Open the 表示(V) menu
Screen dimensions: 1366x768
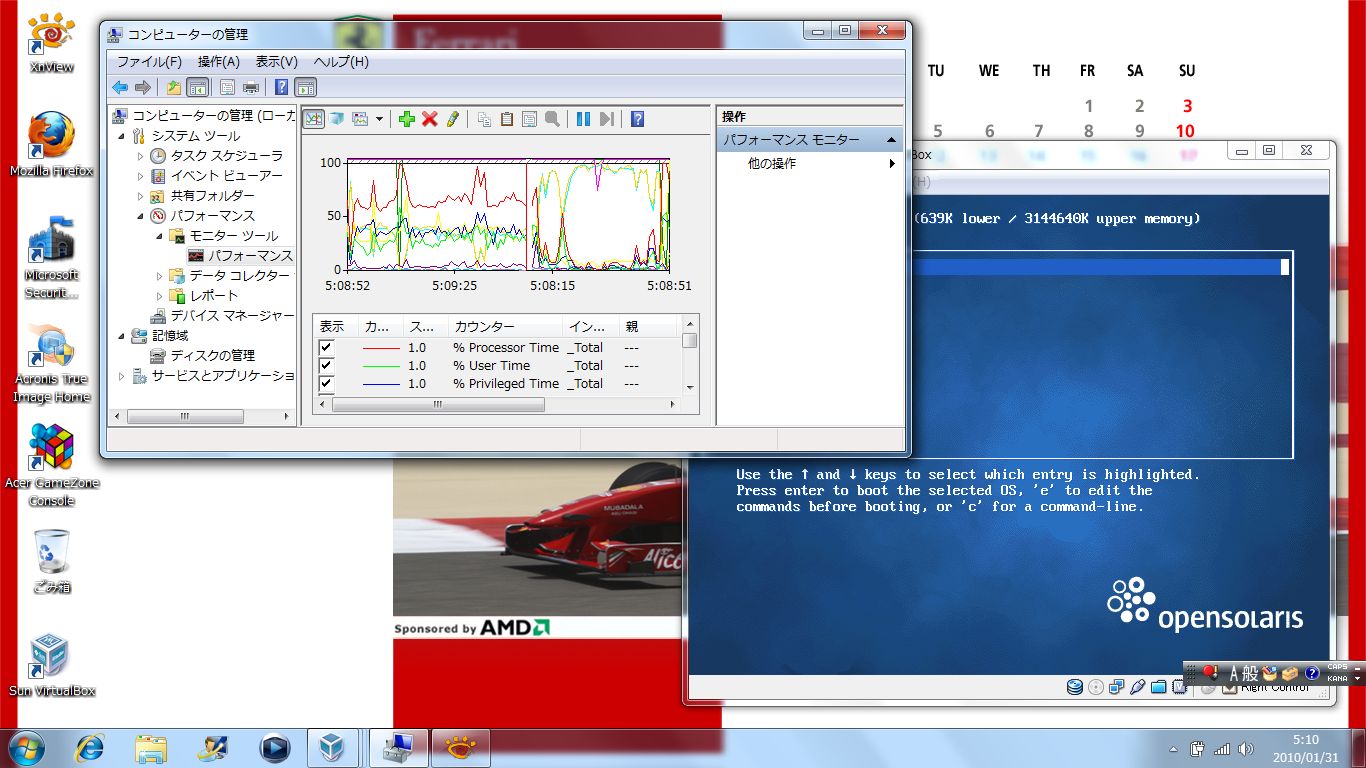(276, 62)
